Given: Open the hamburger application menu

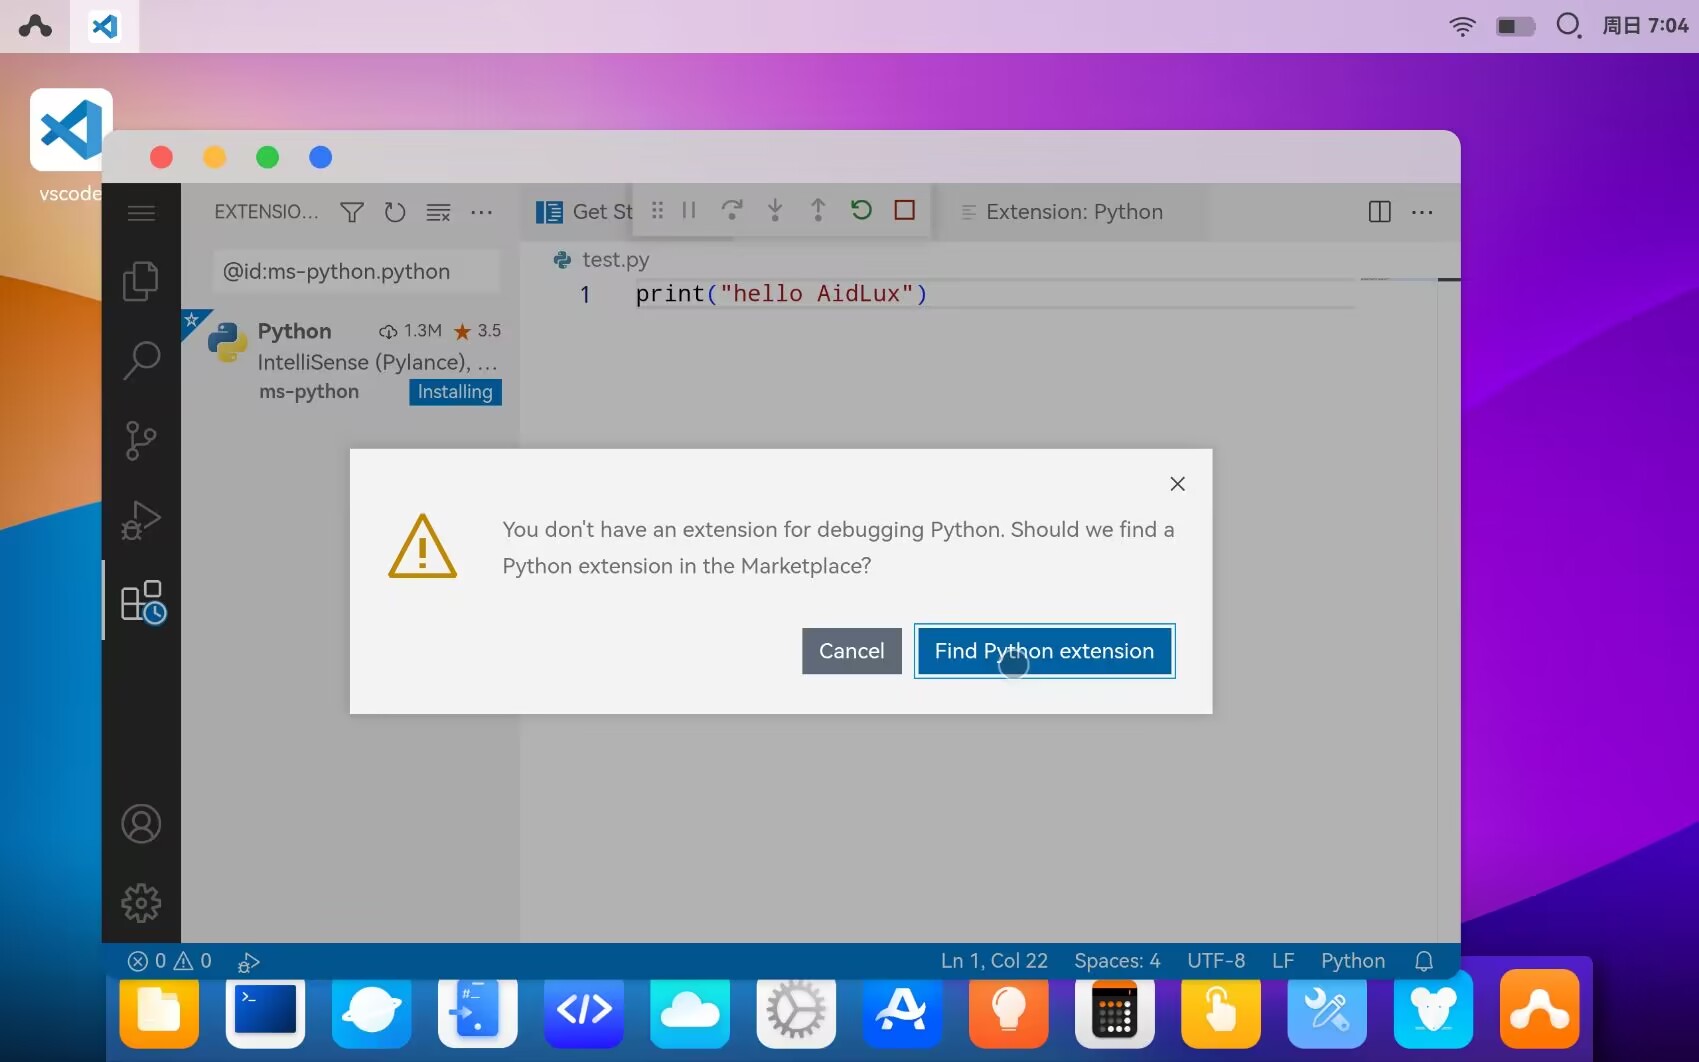Looking at the screenshot, I should click(141, 212).
